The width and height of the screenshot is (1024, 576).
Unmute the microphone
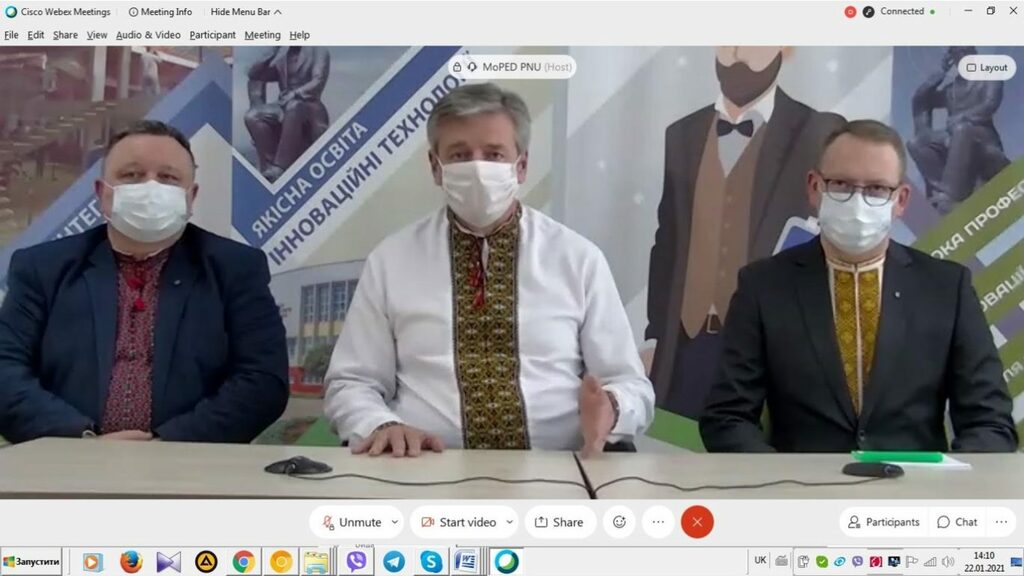350,522
